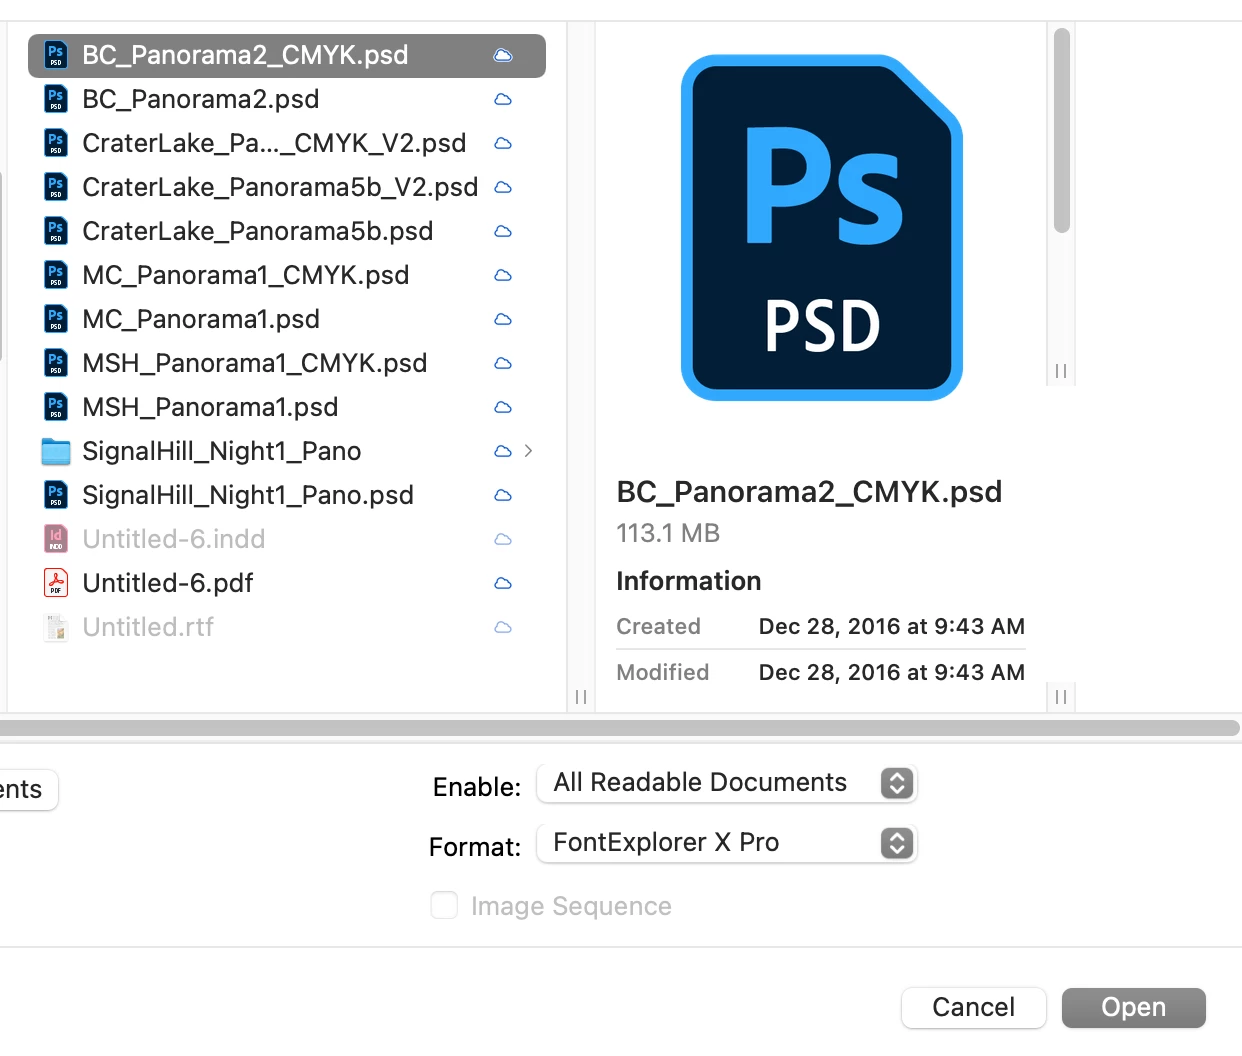
Task: Click the PSD icon for CraterLake_Panorama5b.psd
Action: click(x=56, y=231)
